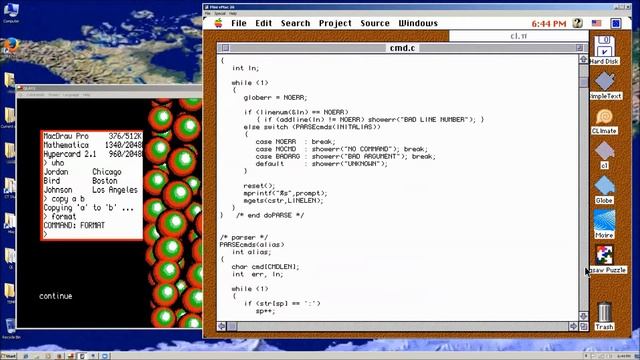640x360 pixels.
Task: Open the Project menu
Action: (x=335, y=23)
